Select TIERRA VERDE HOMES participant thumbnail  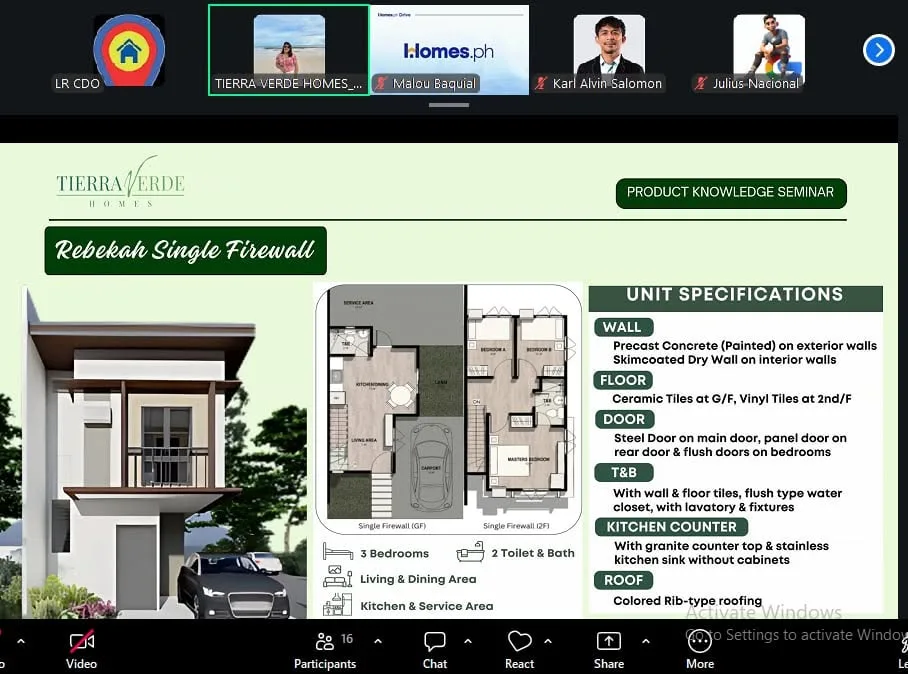click(289, 50)
